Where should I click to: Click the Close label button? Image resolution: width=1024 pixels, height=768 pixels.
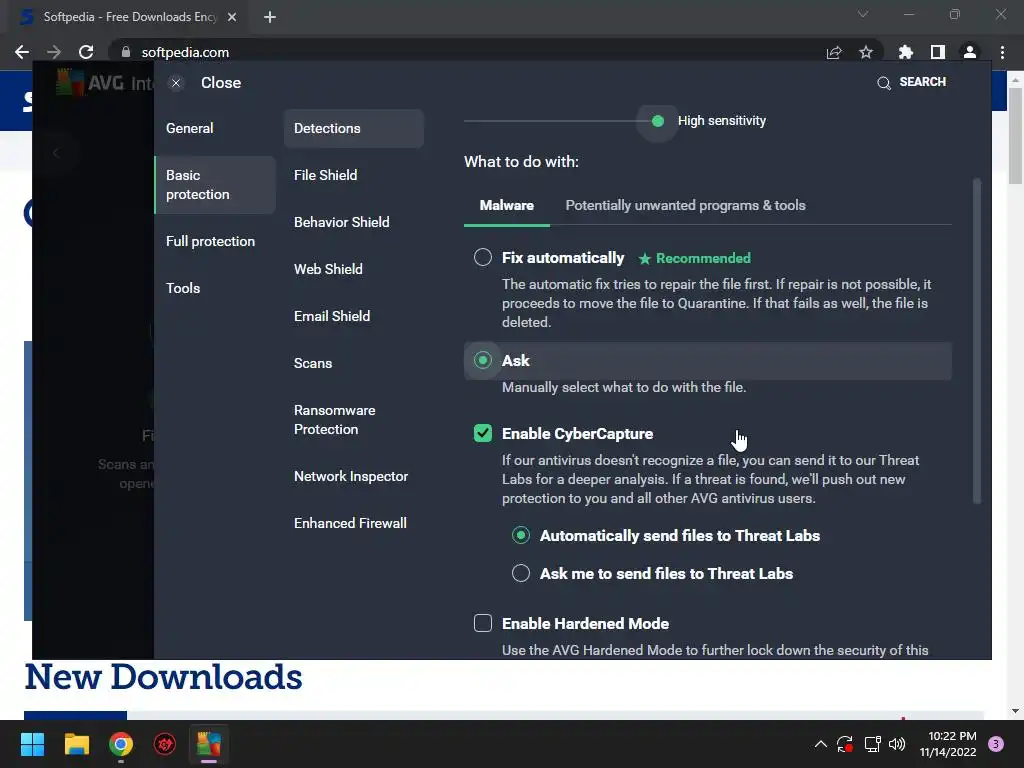point(221,83)
